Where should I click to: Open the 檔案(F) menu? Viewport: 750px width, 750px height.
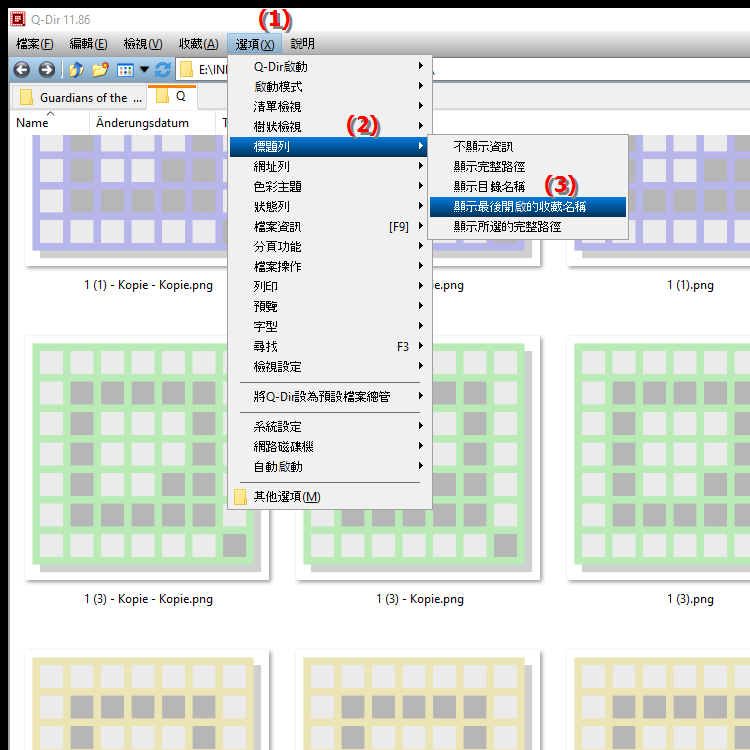pyautogui.click(x=34, y=44)
